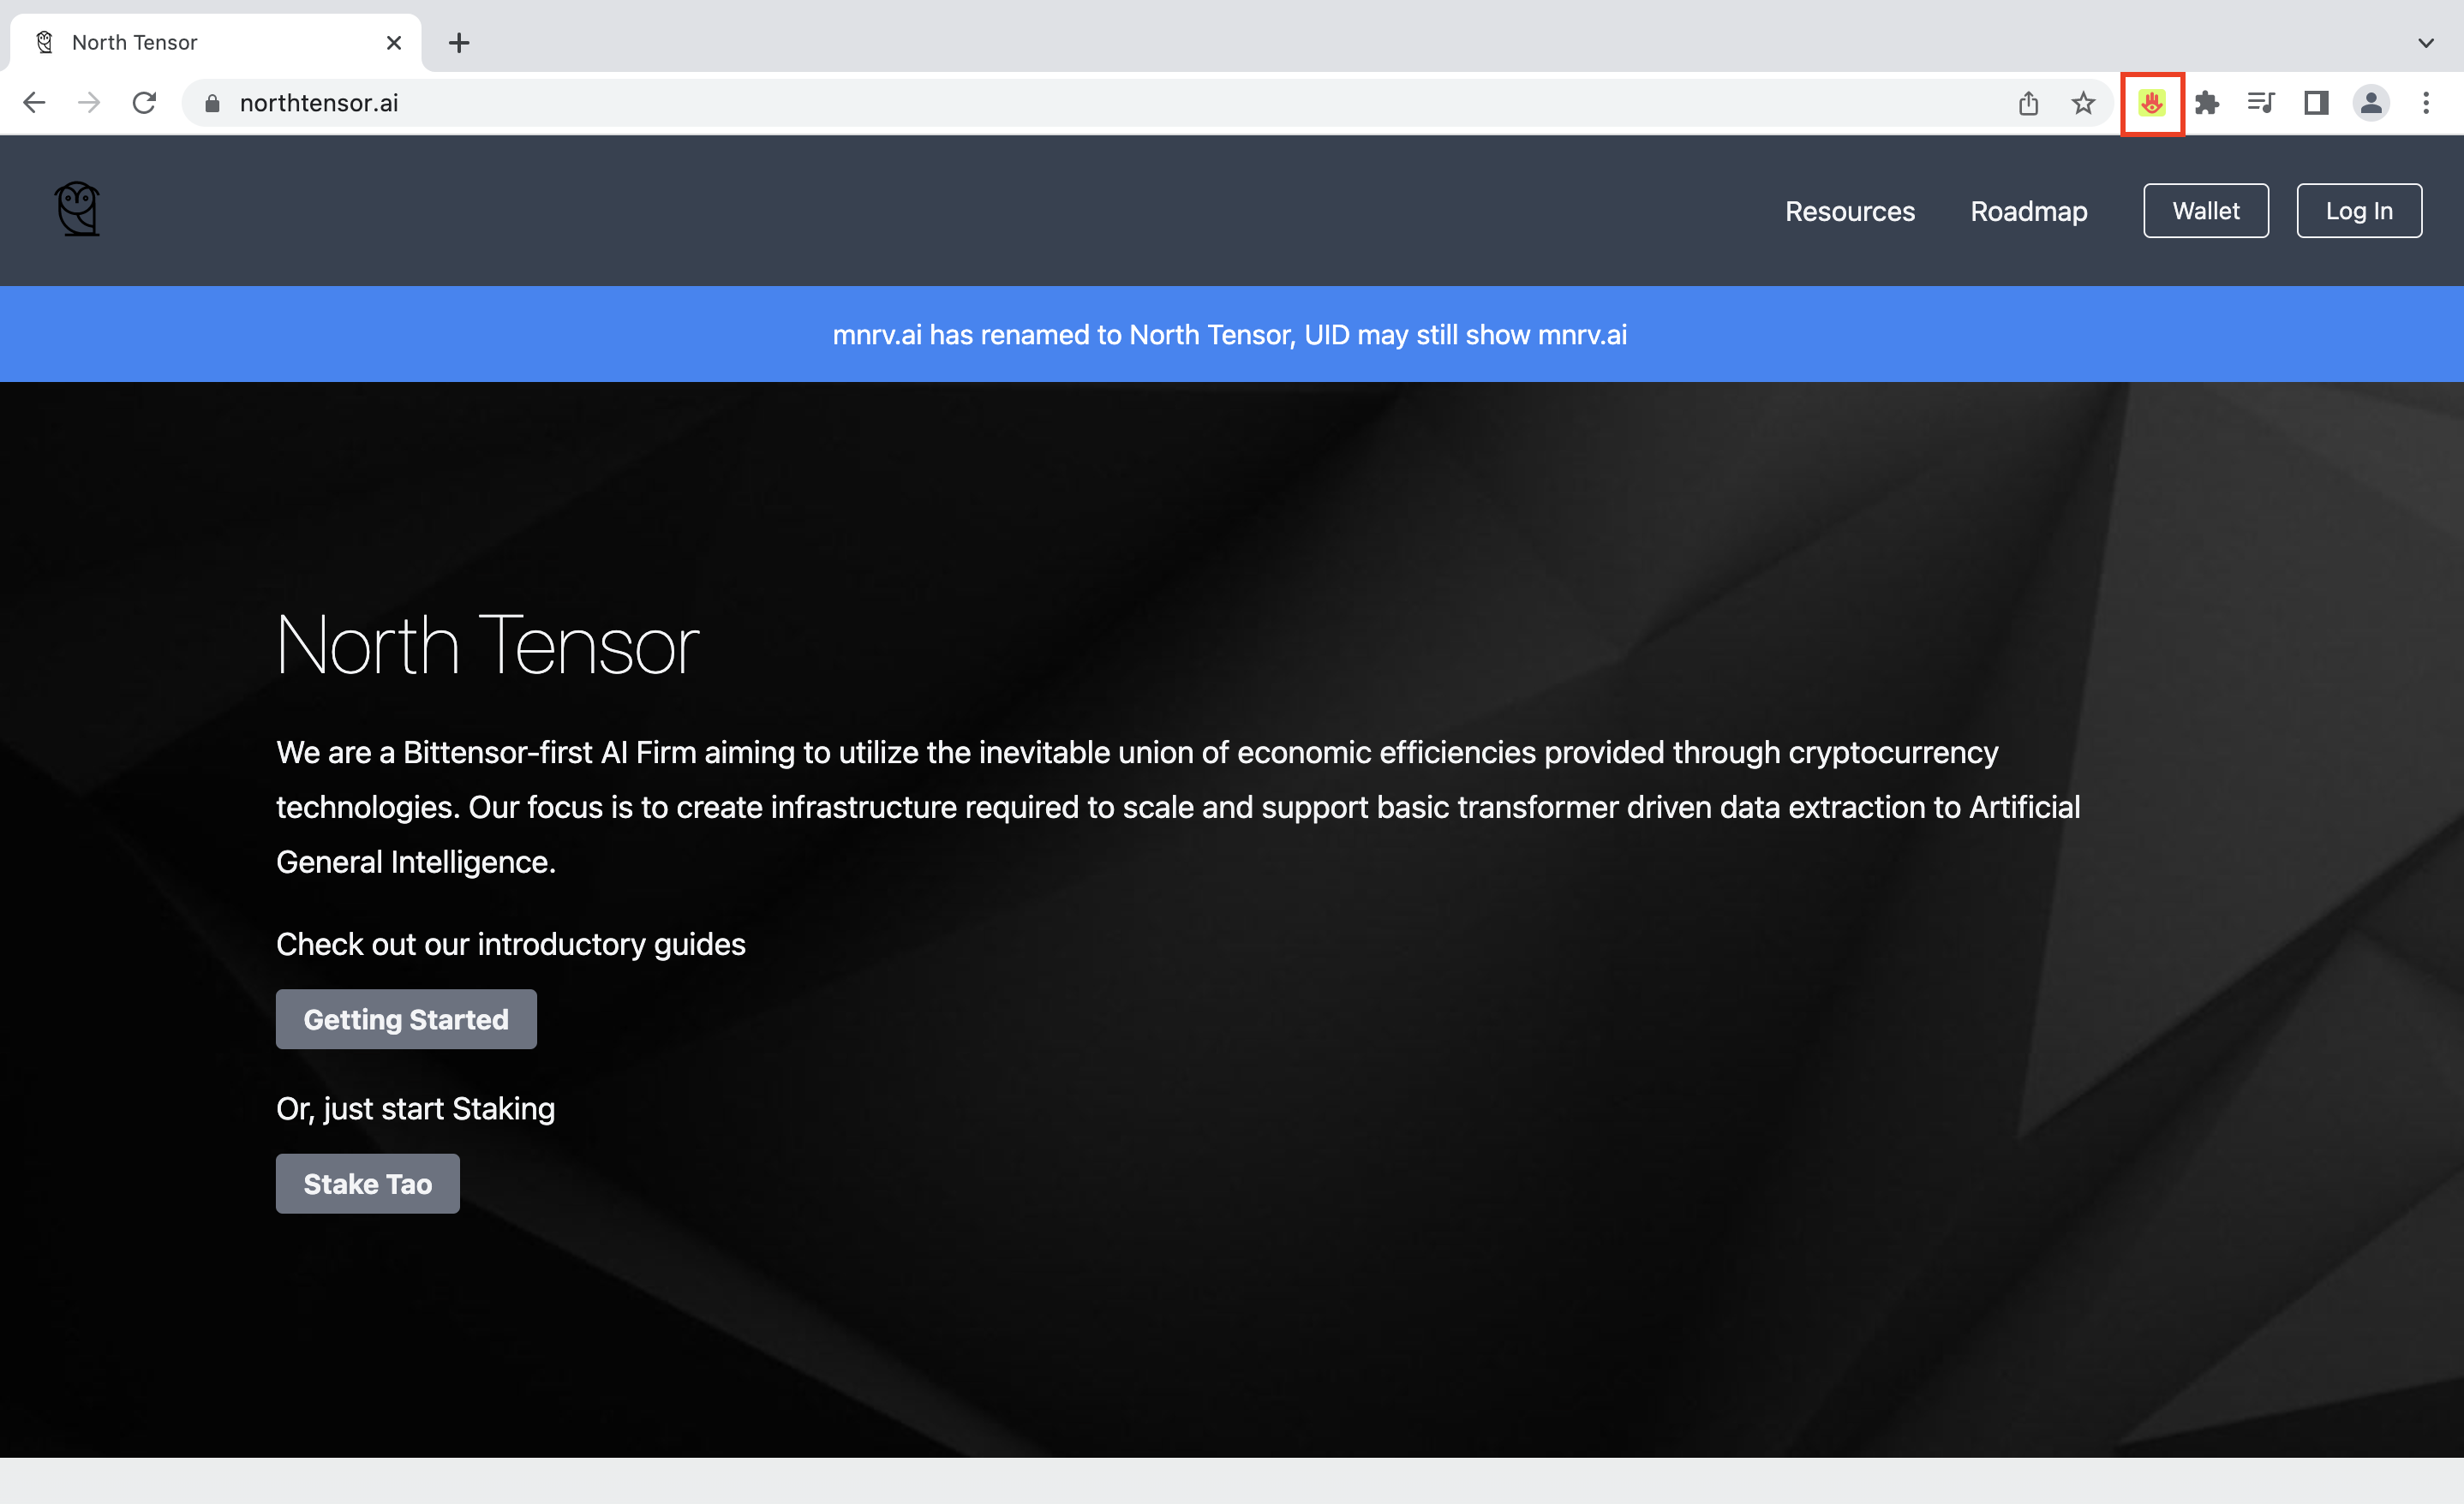The image size is (2464, 1504).
Task: Toggle the mnrv.ai rename notice banner
Action: [1232, 334]
